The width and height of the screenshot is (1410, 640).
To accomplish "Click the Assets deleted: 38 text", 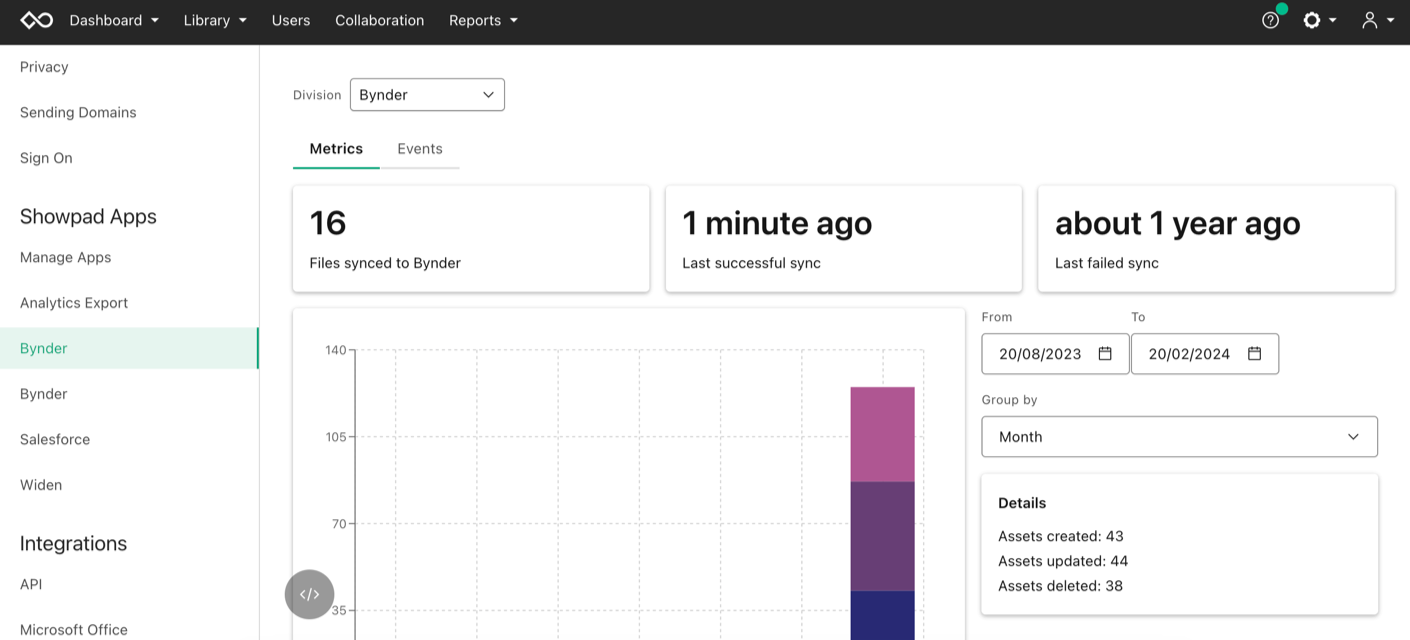I will [x=1060, y=586].
